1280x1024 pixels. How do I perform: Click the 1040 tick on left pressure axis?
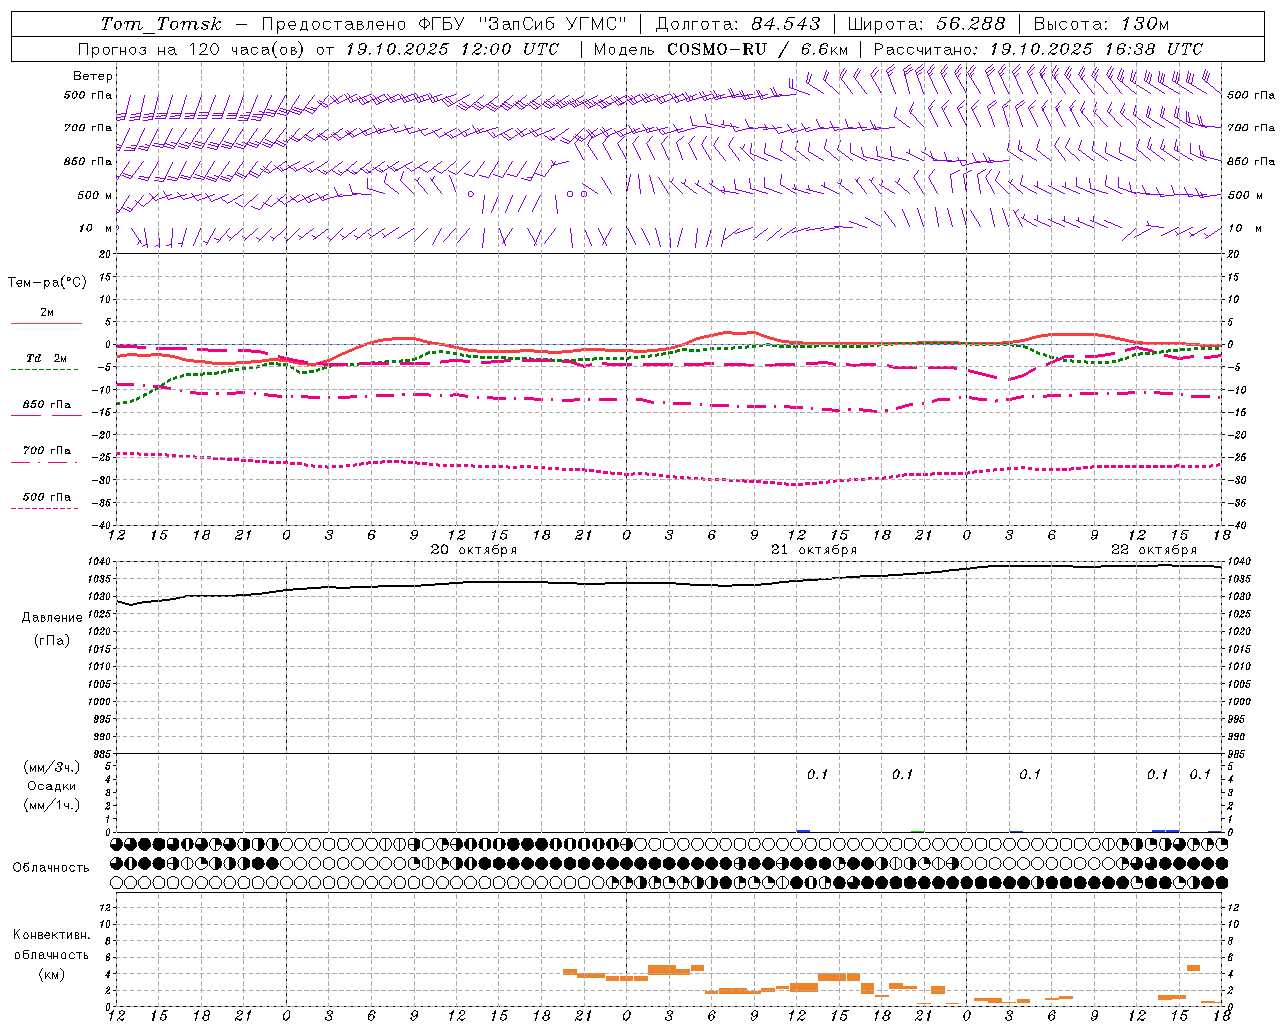[x=100, y=562]
